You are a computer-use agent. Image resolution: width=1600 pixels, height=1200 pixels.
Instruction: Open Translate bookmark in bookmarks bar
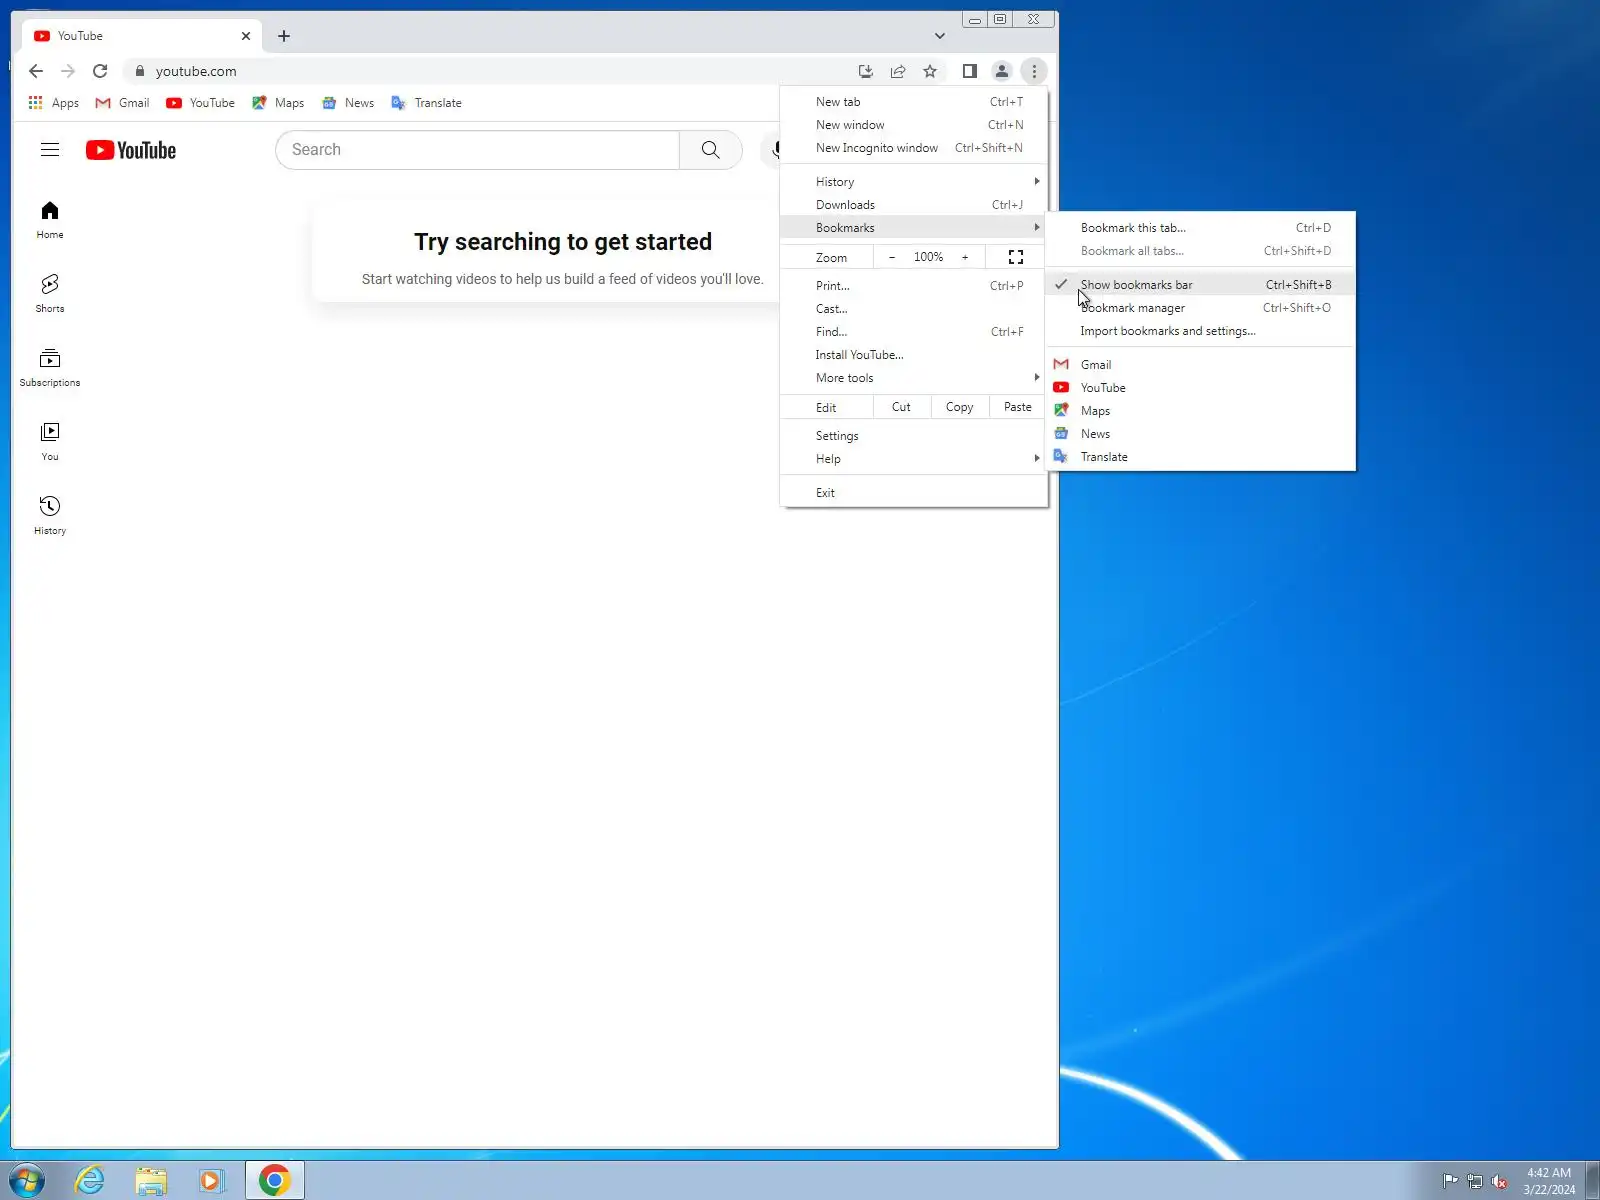(x=427, y=103)
